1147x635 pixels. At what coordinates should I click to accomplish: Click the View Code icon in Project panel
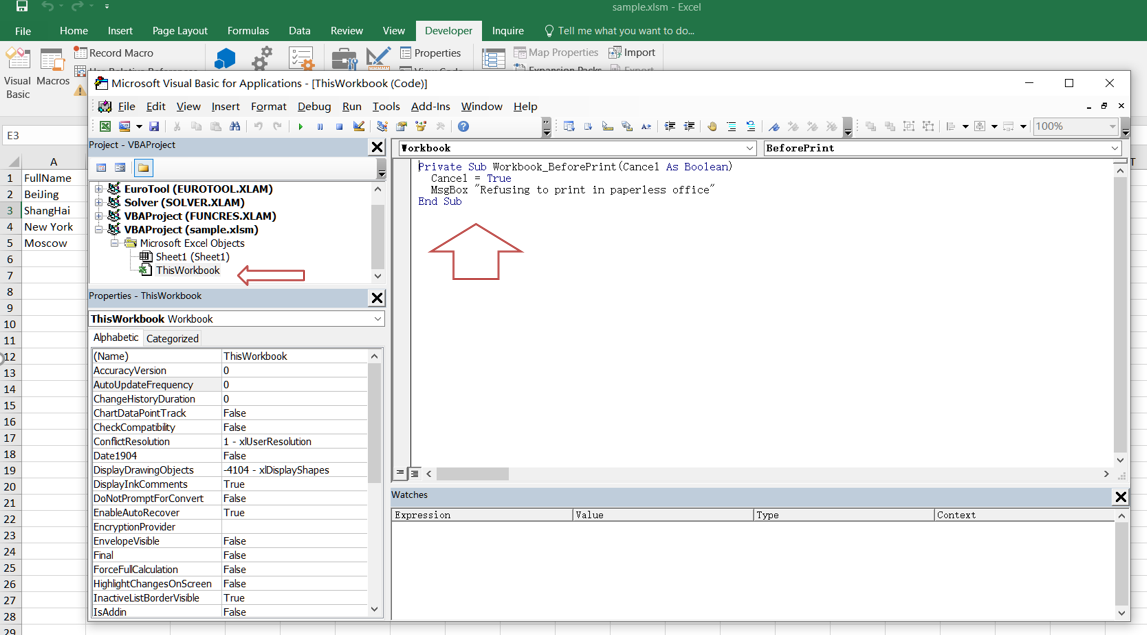tap(101, 168)
